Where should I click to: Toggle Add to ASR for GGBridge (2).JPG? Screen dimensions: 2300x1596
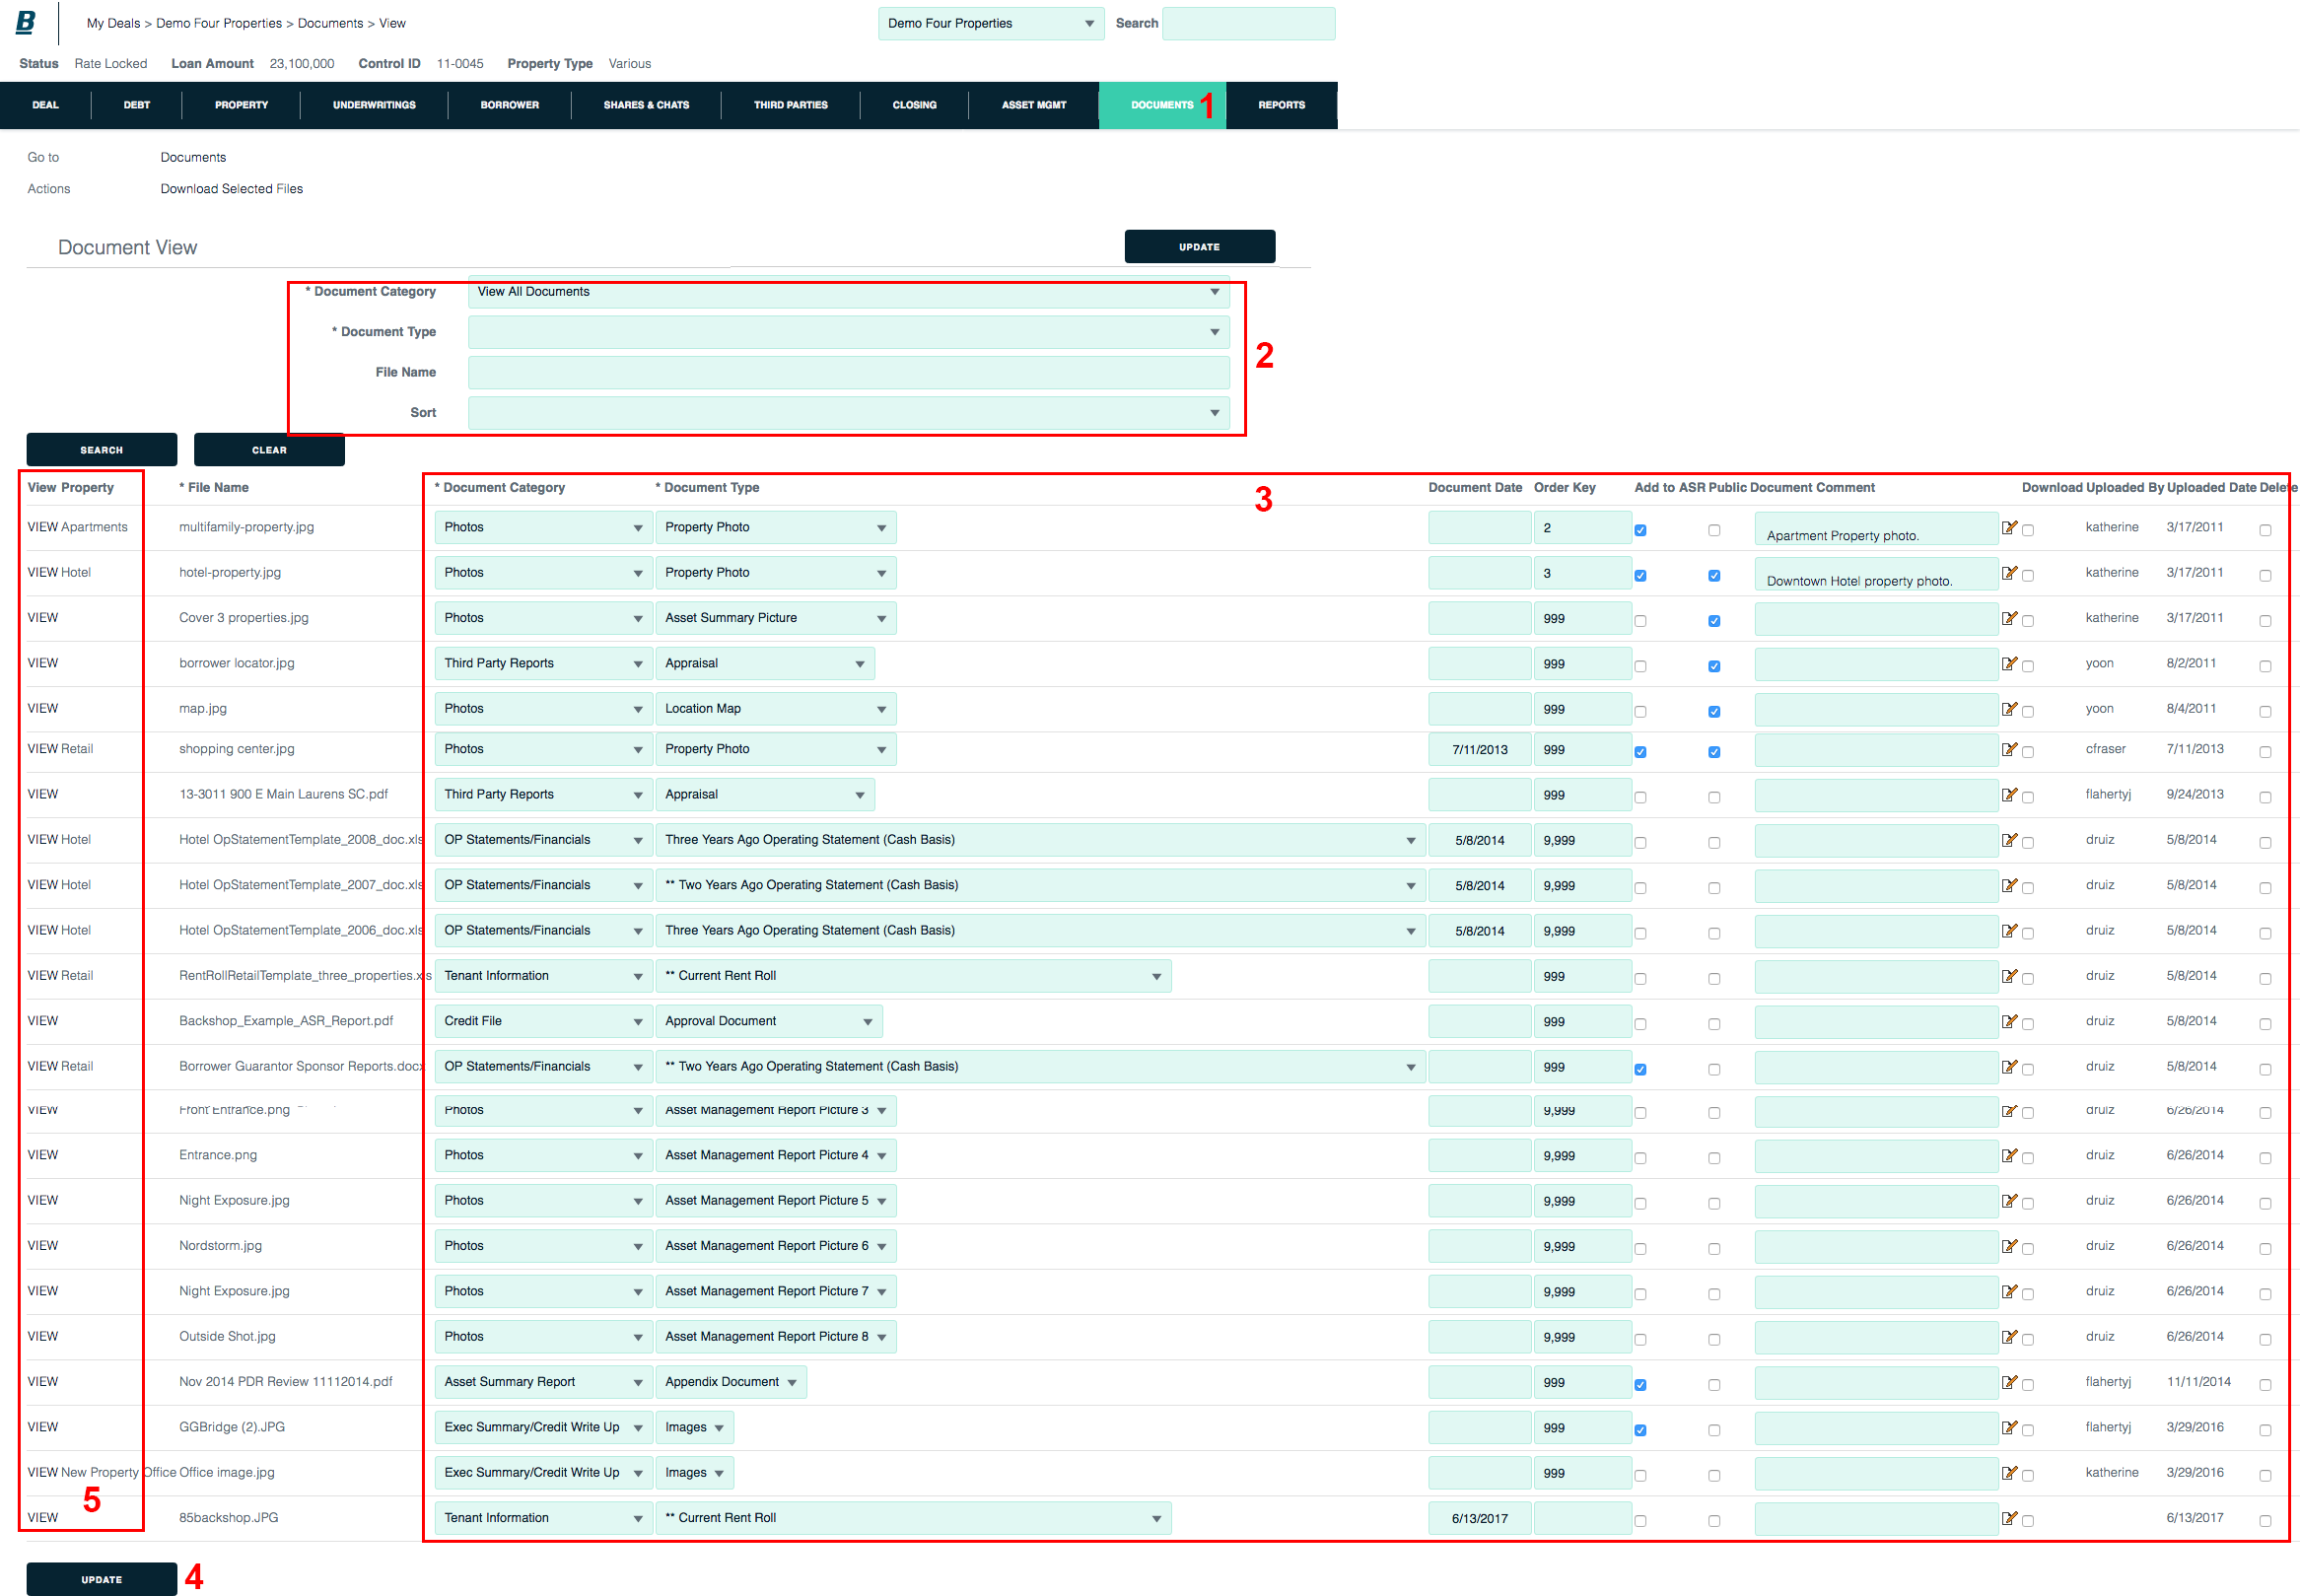click(1640, 1430)
